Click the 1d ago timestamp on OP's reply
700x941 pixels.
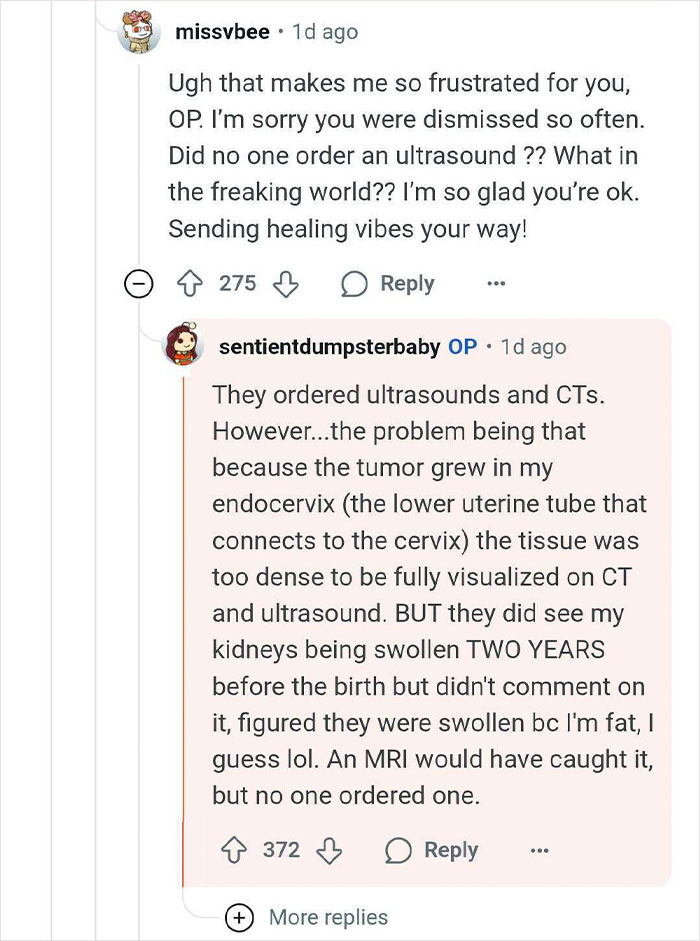point(533,347)
